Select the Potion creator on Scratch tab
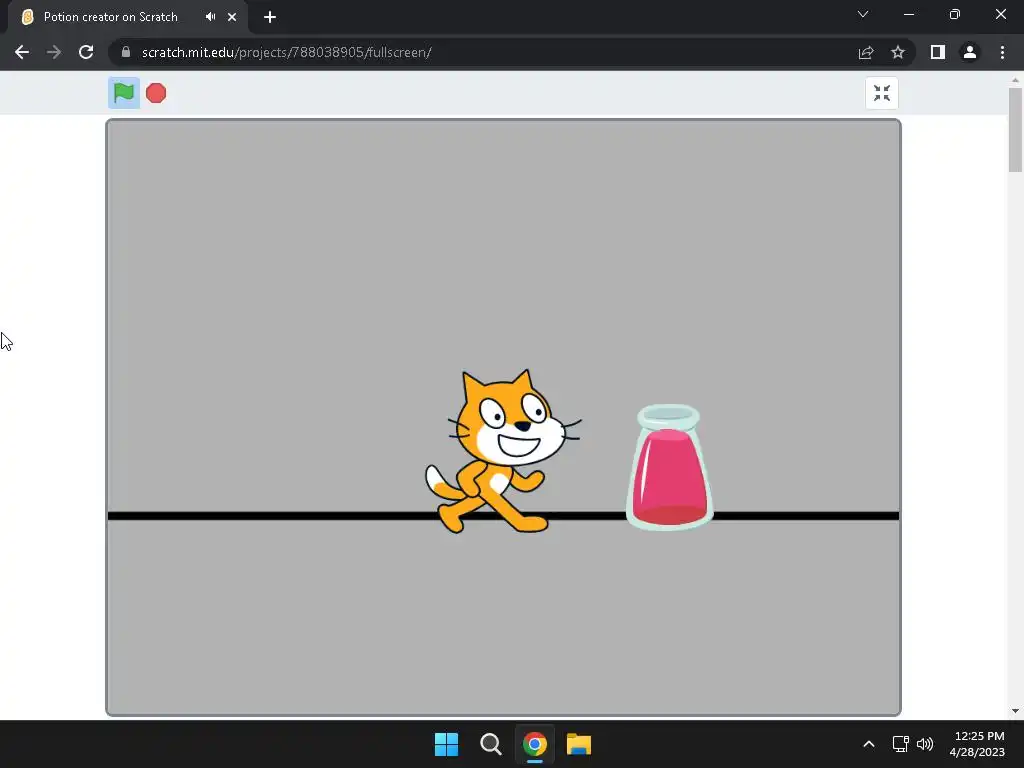Viewport: 1024px width, 768px height. 127,17
